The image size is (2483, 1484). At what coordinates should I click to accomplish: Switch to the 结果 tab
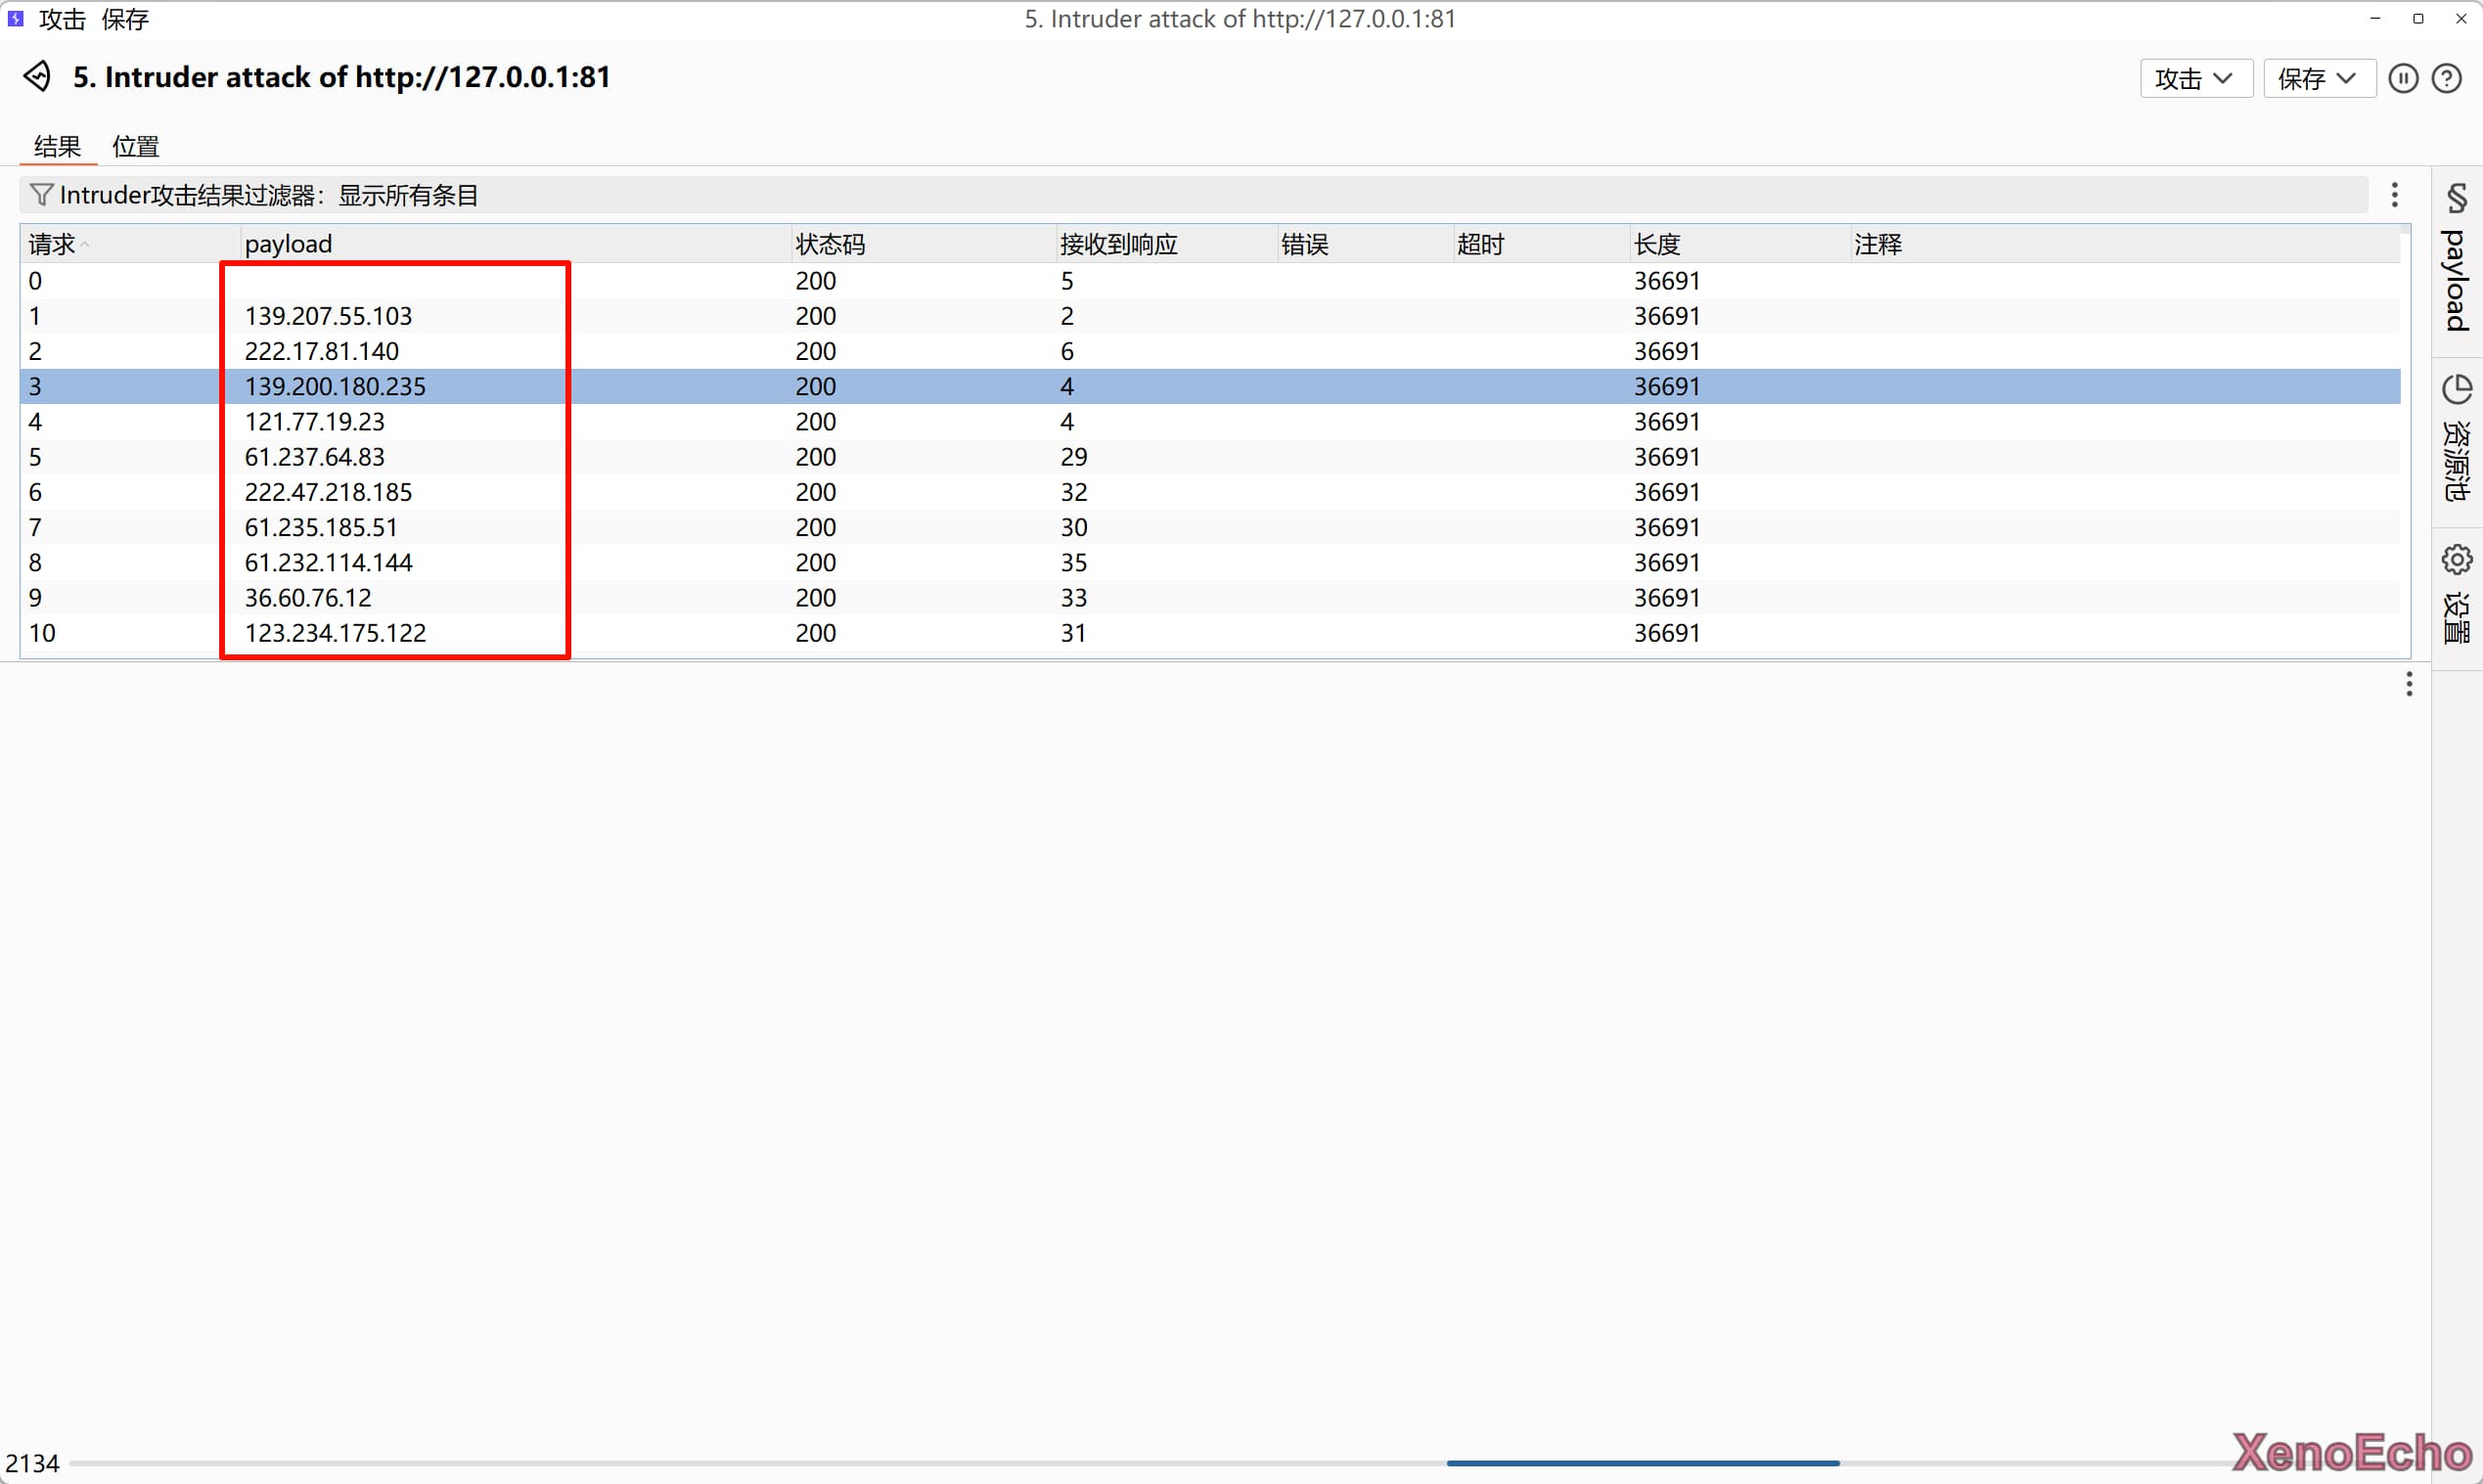click(x=57, y=147)
